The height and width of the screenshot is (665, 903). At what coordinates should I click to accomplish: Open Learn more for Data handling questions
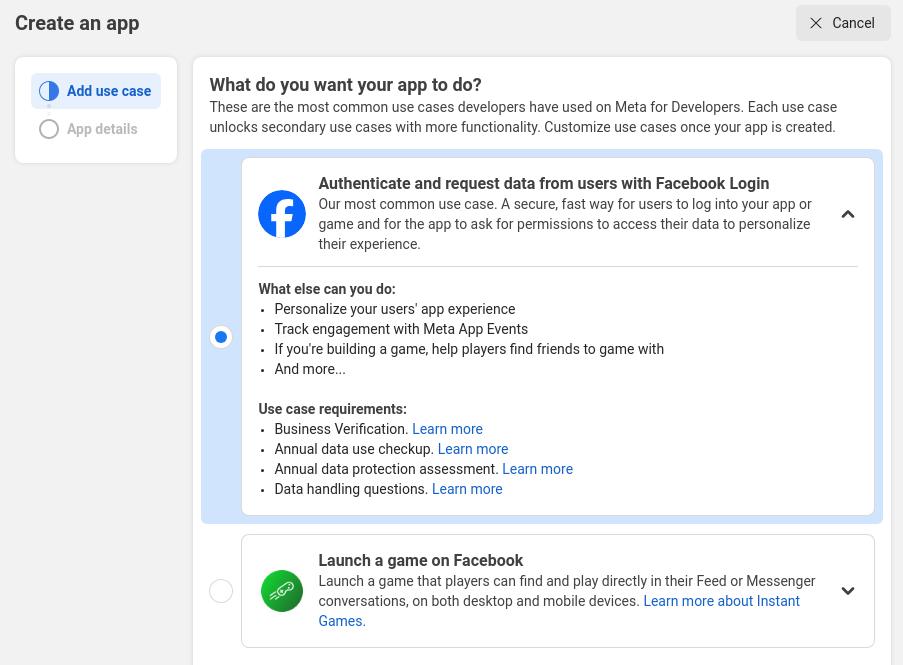(x=467, y=489)
